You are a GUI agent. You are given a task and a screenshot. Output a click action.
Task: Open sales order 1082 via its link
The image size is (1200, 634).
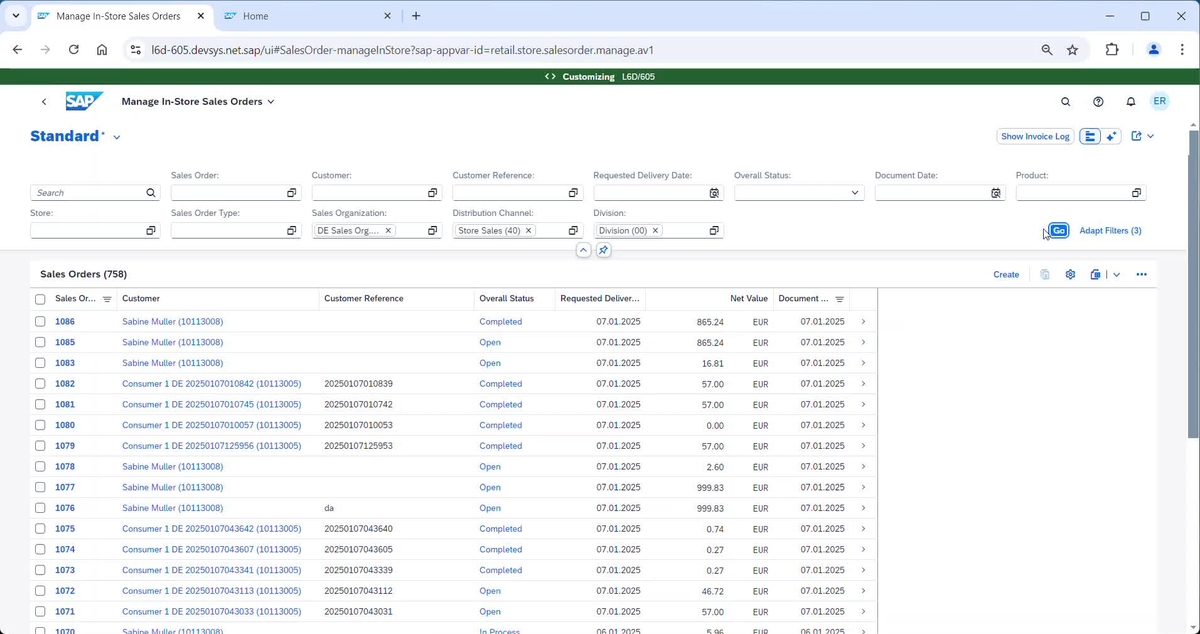[64, 383]
